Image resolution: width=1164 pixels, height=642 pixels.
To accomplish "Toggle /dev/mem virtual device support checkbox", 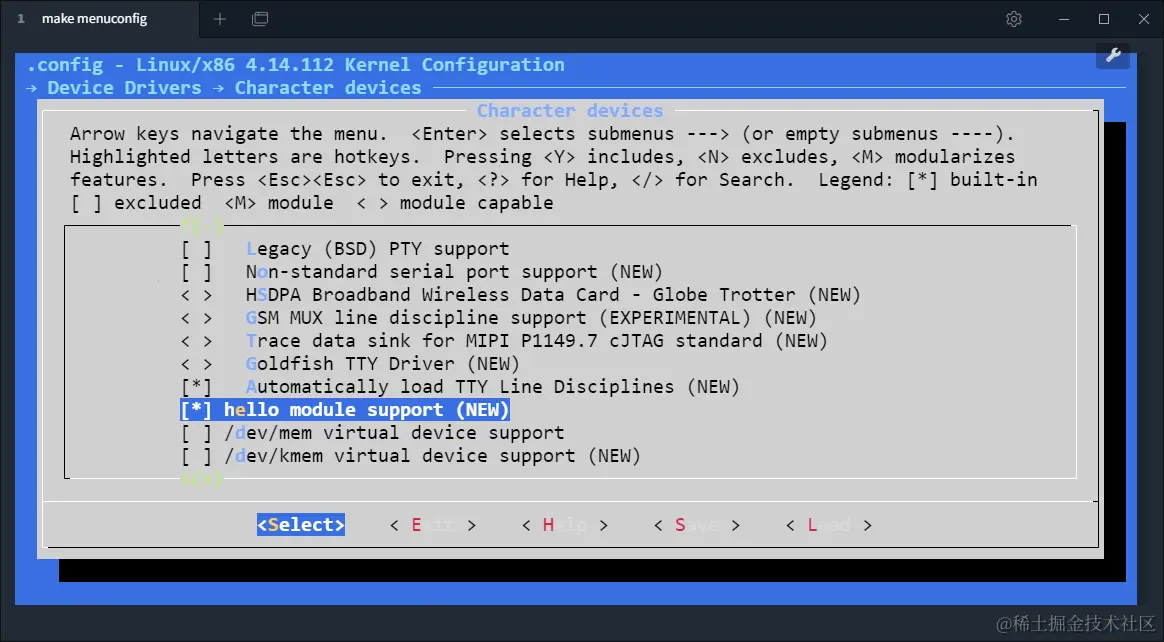I will click(x=197, y=433).
